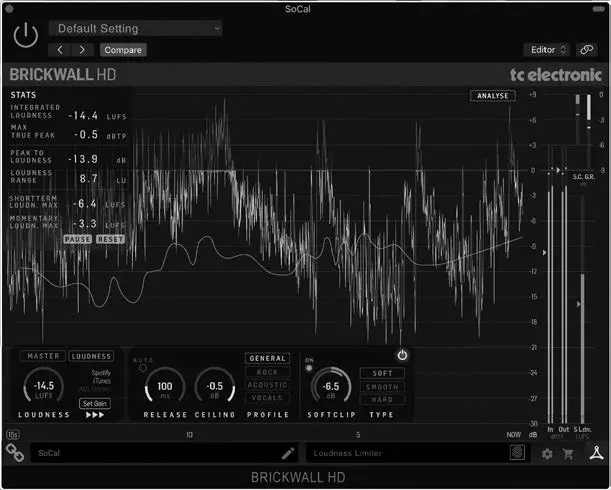The width and height of the screenshot is (611, 490).
Task: Select the ROCK profile
Action: (x=267, y=372)
